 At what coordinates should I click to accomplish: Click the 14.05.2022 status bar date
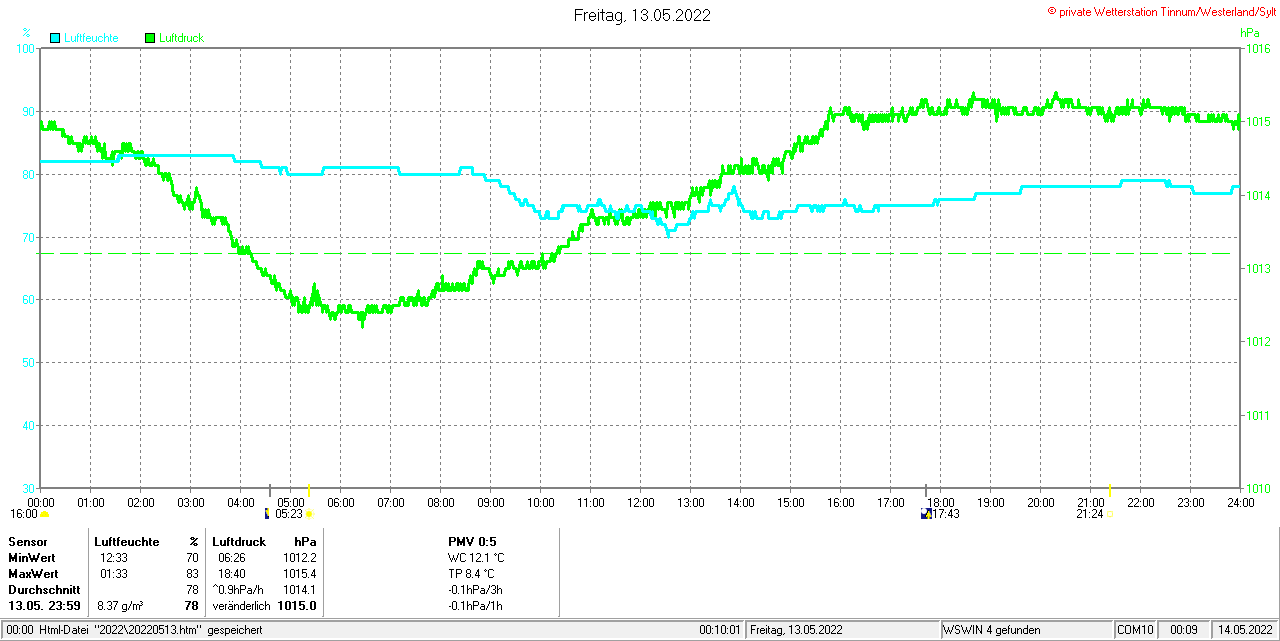tap(1244, 630)
